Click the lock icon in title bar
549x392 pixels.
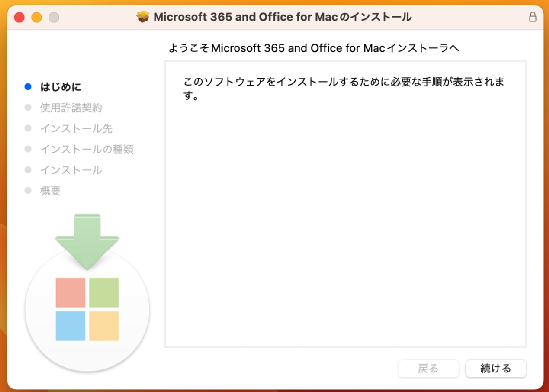(x=533, y=17)
